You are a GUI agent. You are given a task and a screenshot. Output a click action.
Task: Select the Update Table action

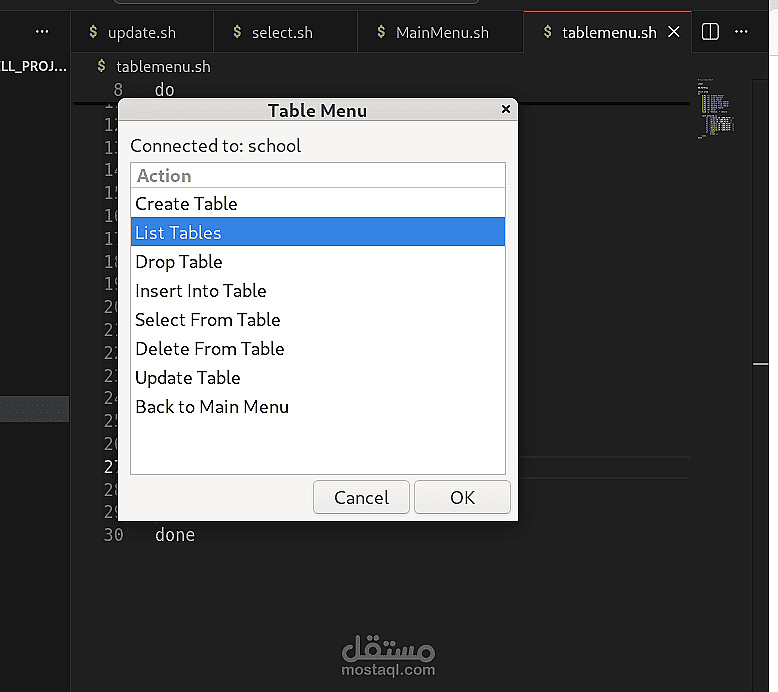click(x=188, y=378)
